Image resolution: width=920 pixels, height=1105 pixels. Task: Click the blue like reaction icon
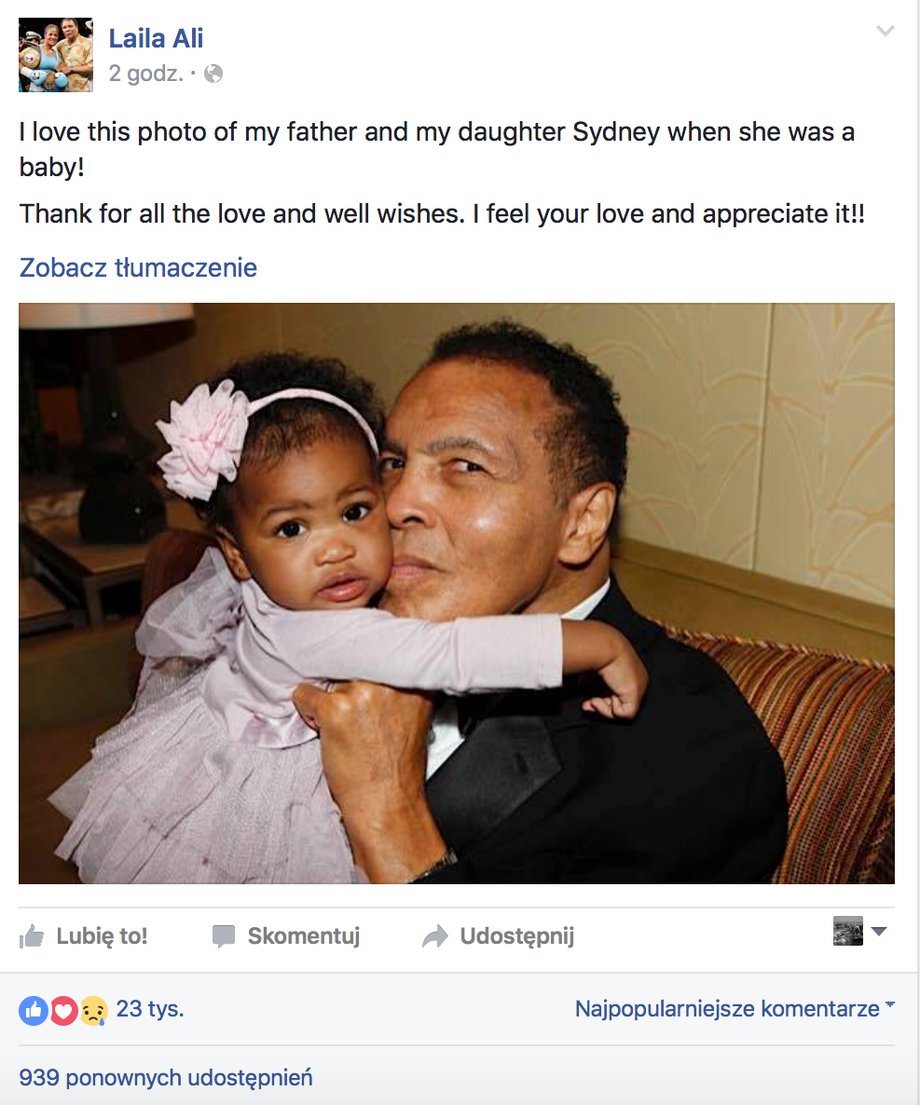(x=32, y=1011)
